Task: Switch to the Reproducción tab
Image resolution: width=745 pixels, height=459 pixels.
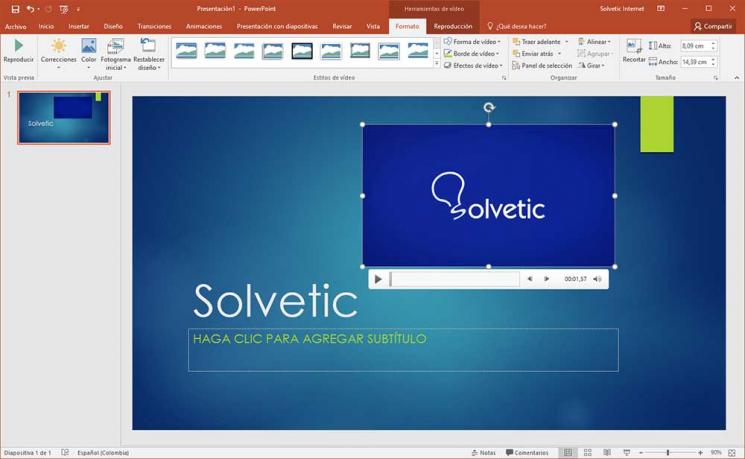Action: tap(453, 27)
